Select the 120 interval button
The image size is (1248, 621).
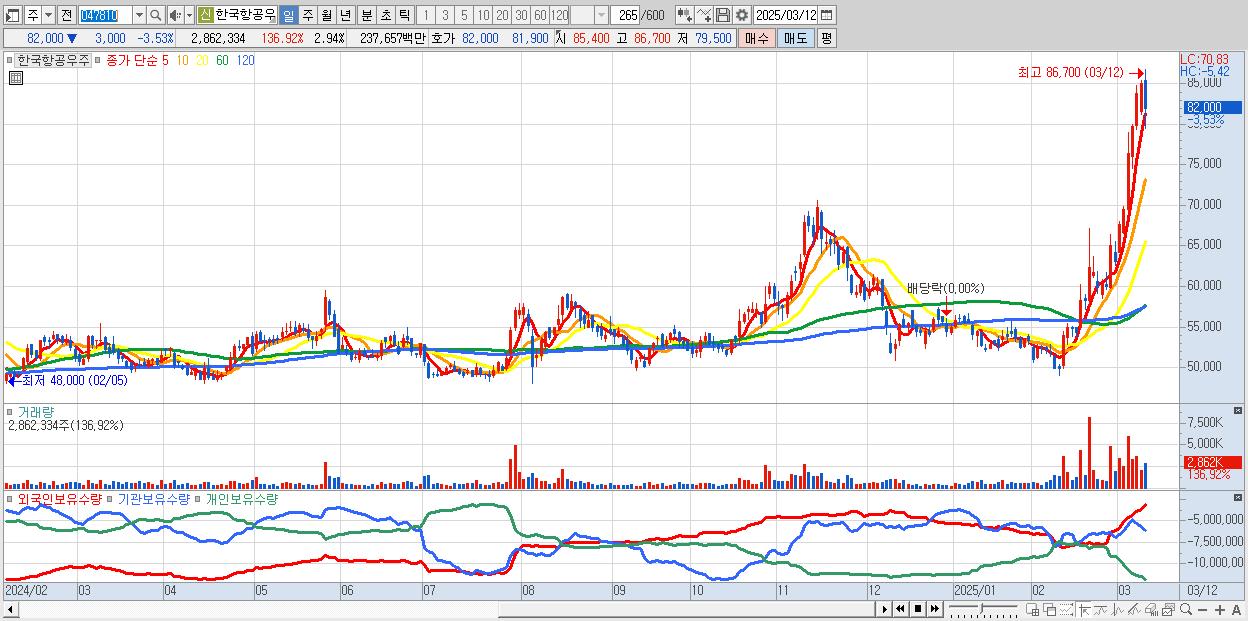coord(559,15)
